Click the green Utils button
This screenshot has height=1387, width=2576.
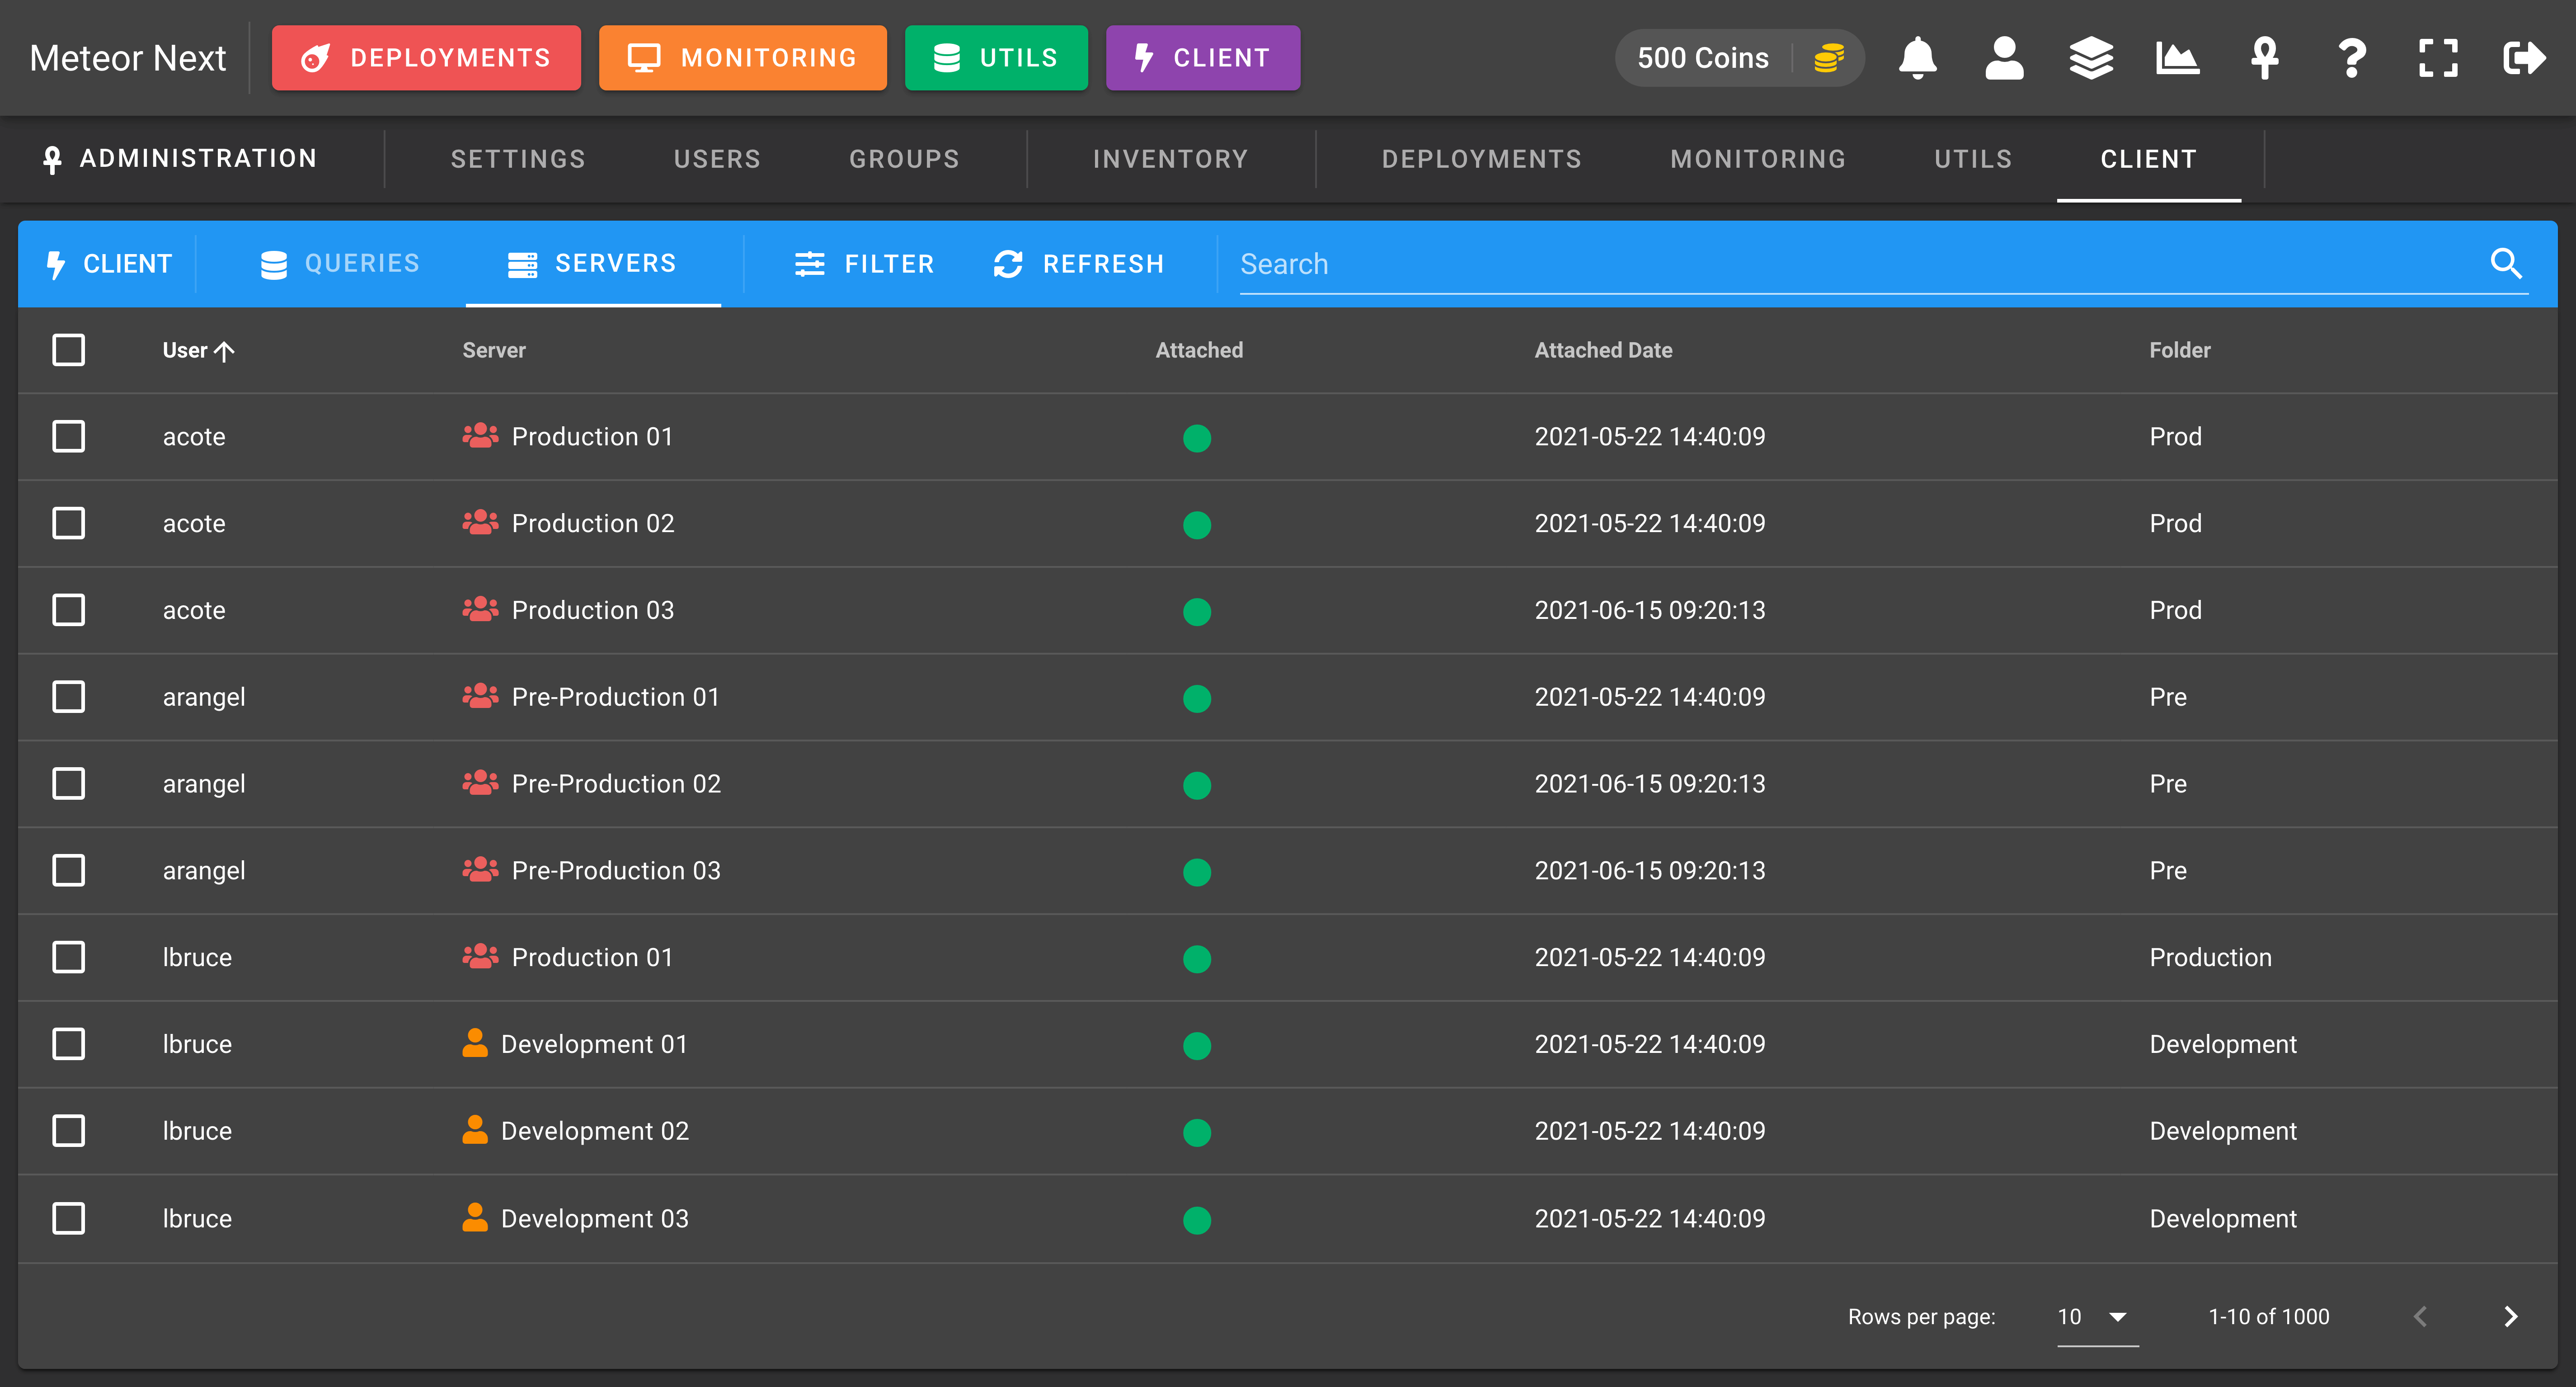996,58
